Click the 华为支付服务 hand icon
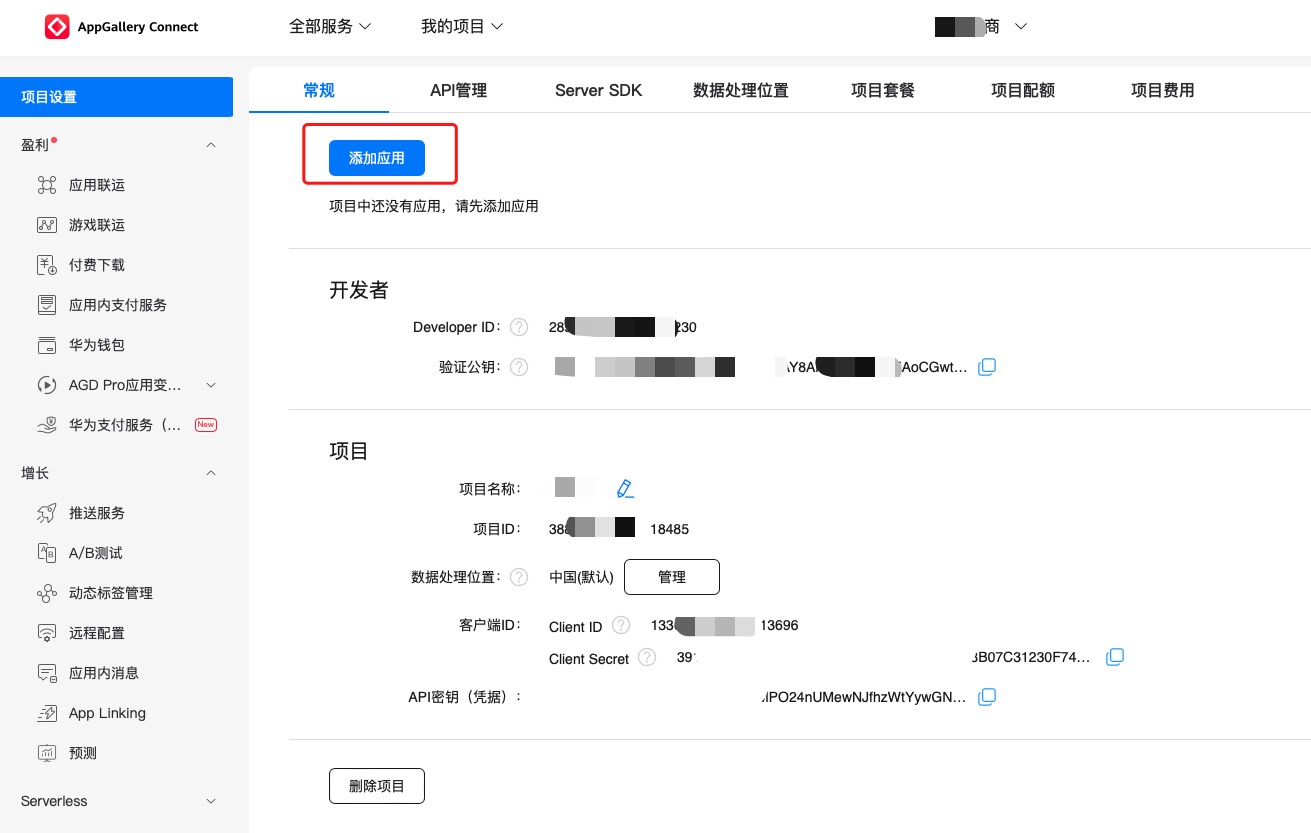The height and width of the screenshot is (833, 1311). tap(47, 425)
